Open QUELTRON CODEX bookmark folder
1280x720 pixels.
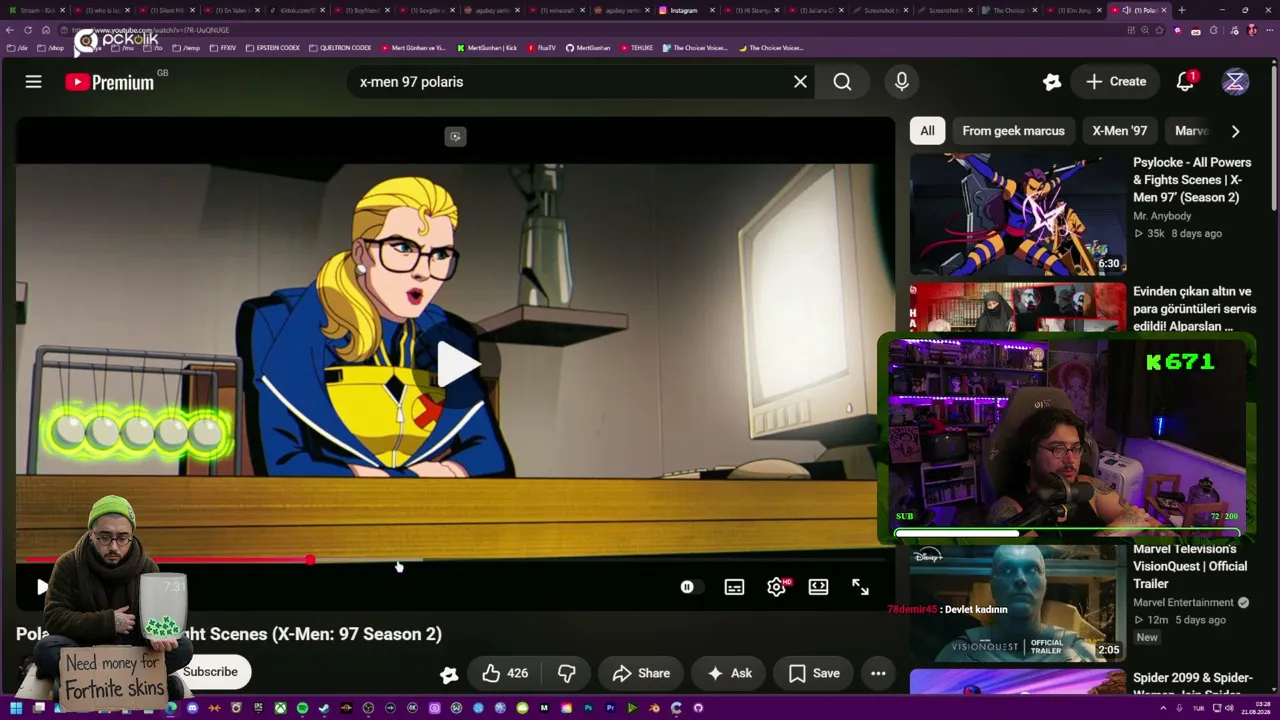point(340,48)
